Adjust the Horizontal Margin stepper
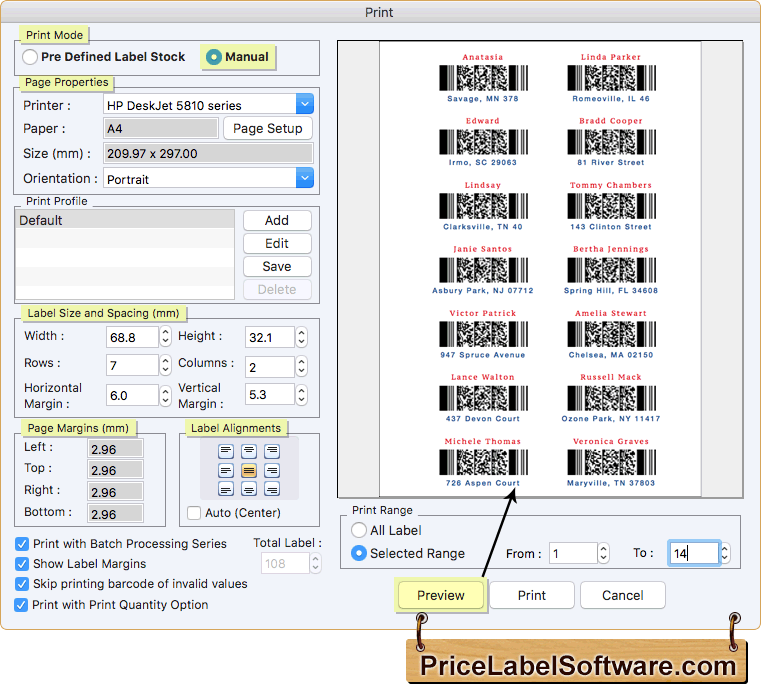 165,395
